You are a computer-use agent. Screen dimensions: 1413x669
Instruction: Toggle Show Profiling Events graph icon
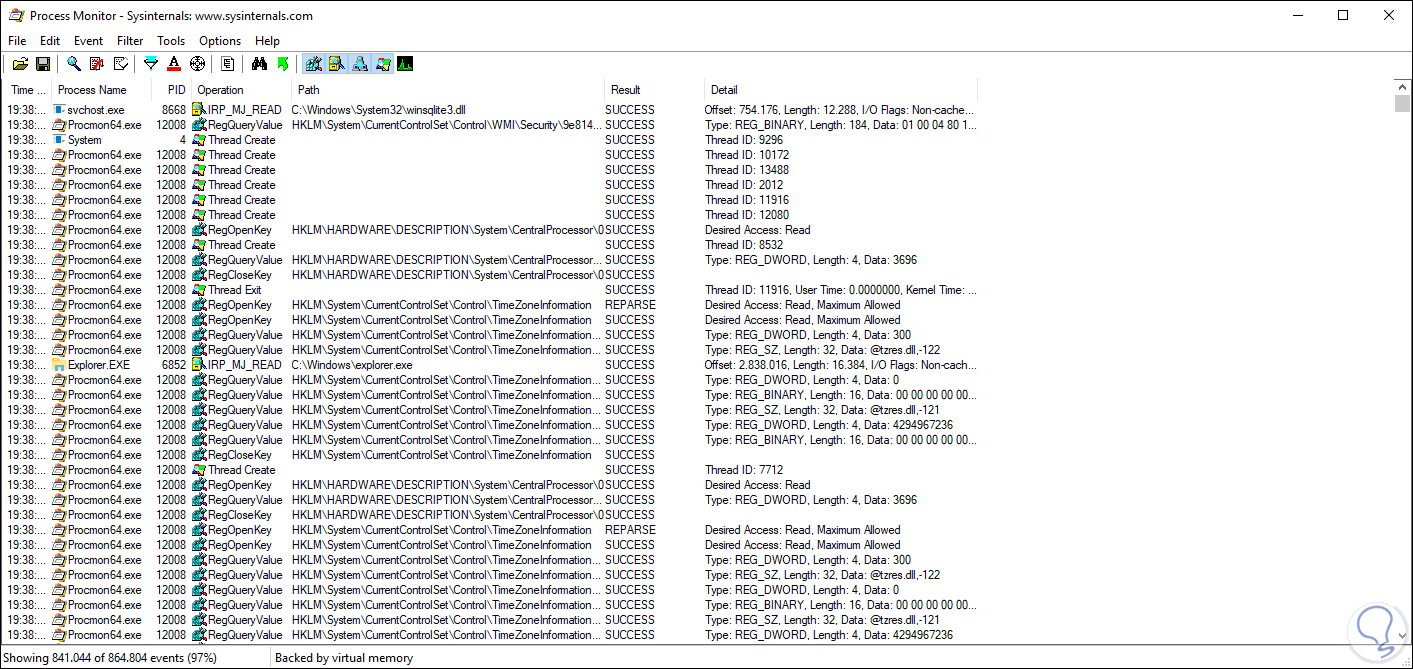point(405,64)
